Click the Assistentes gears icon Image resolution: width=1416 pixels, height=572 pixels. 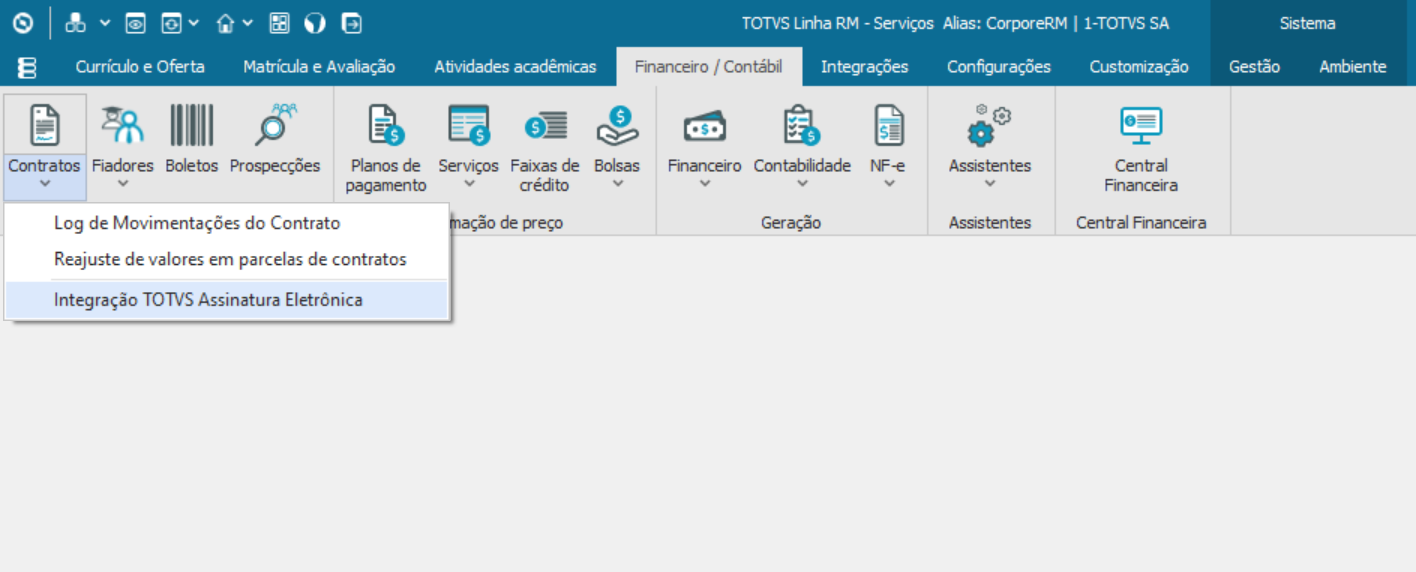990,126
